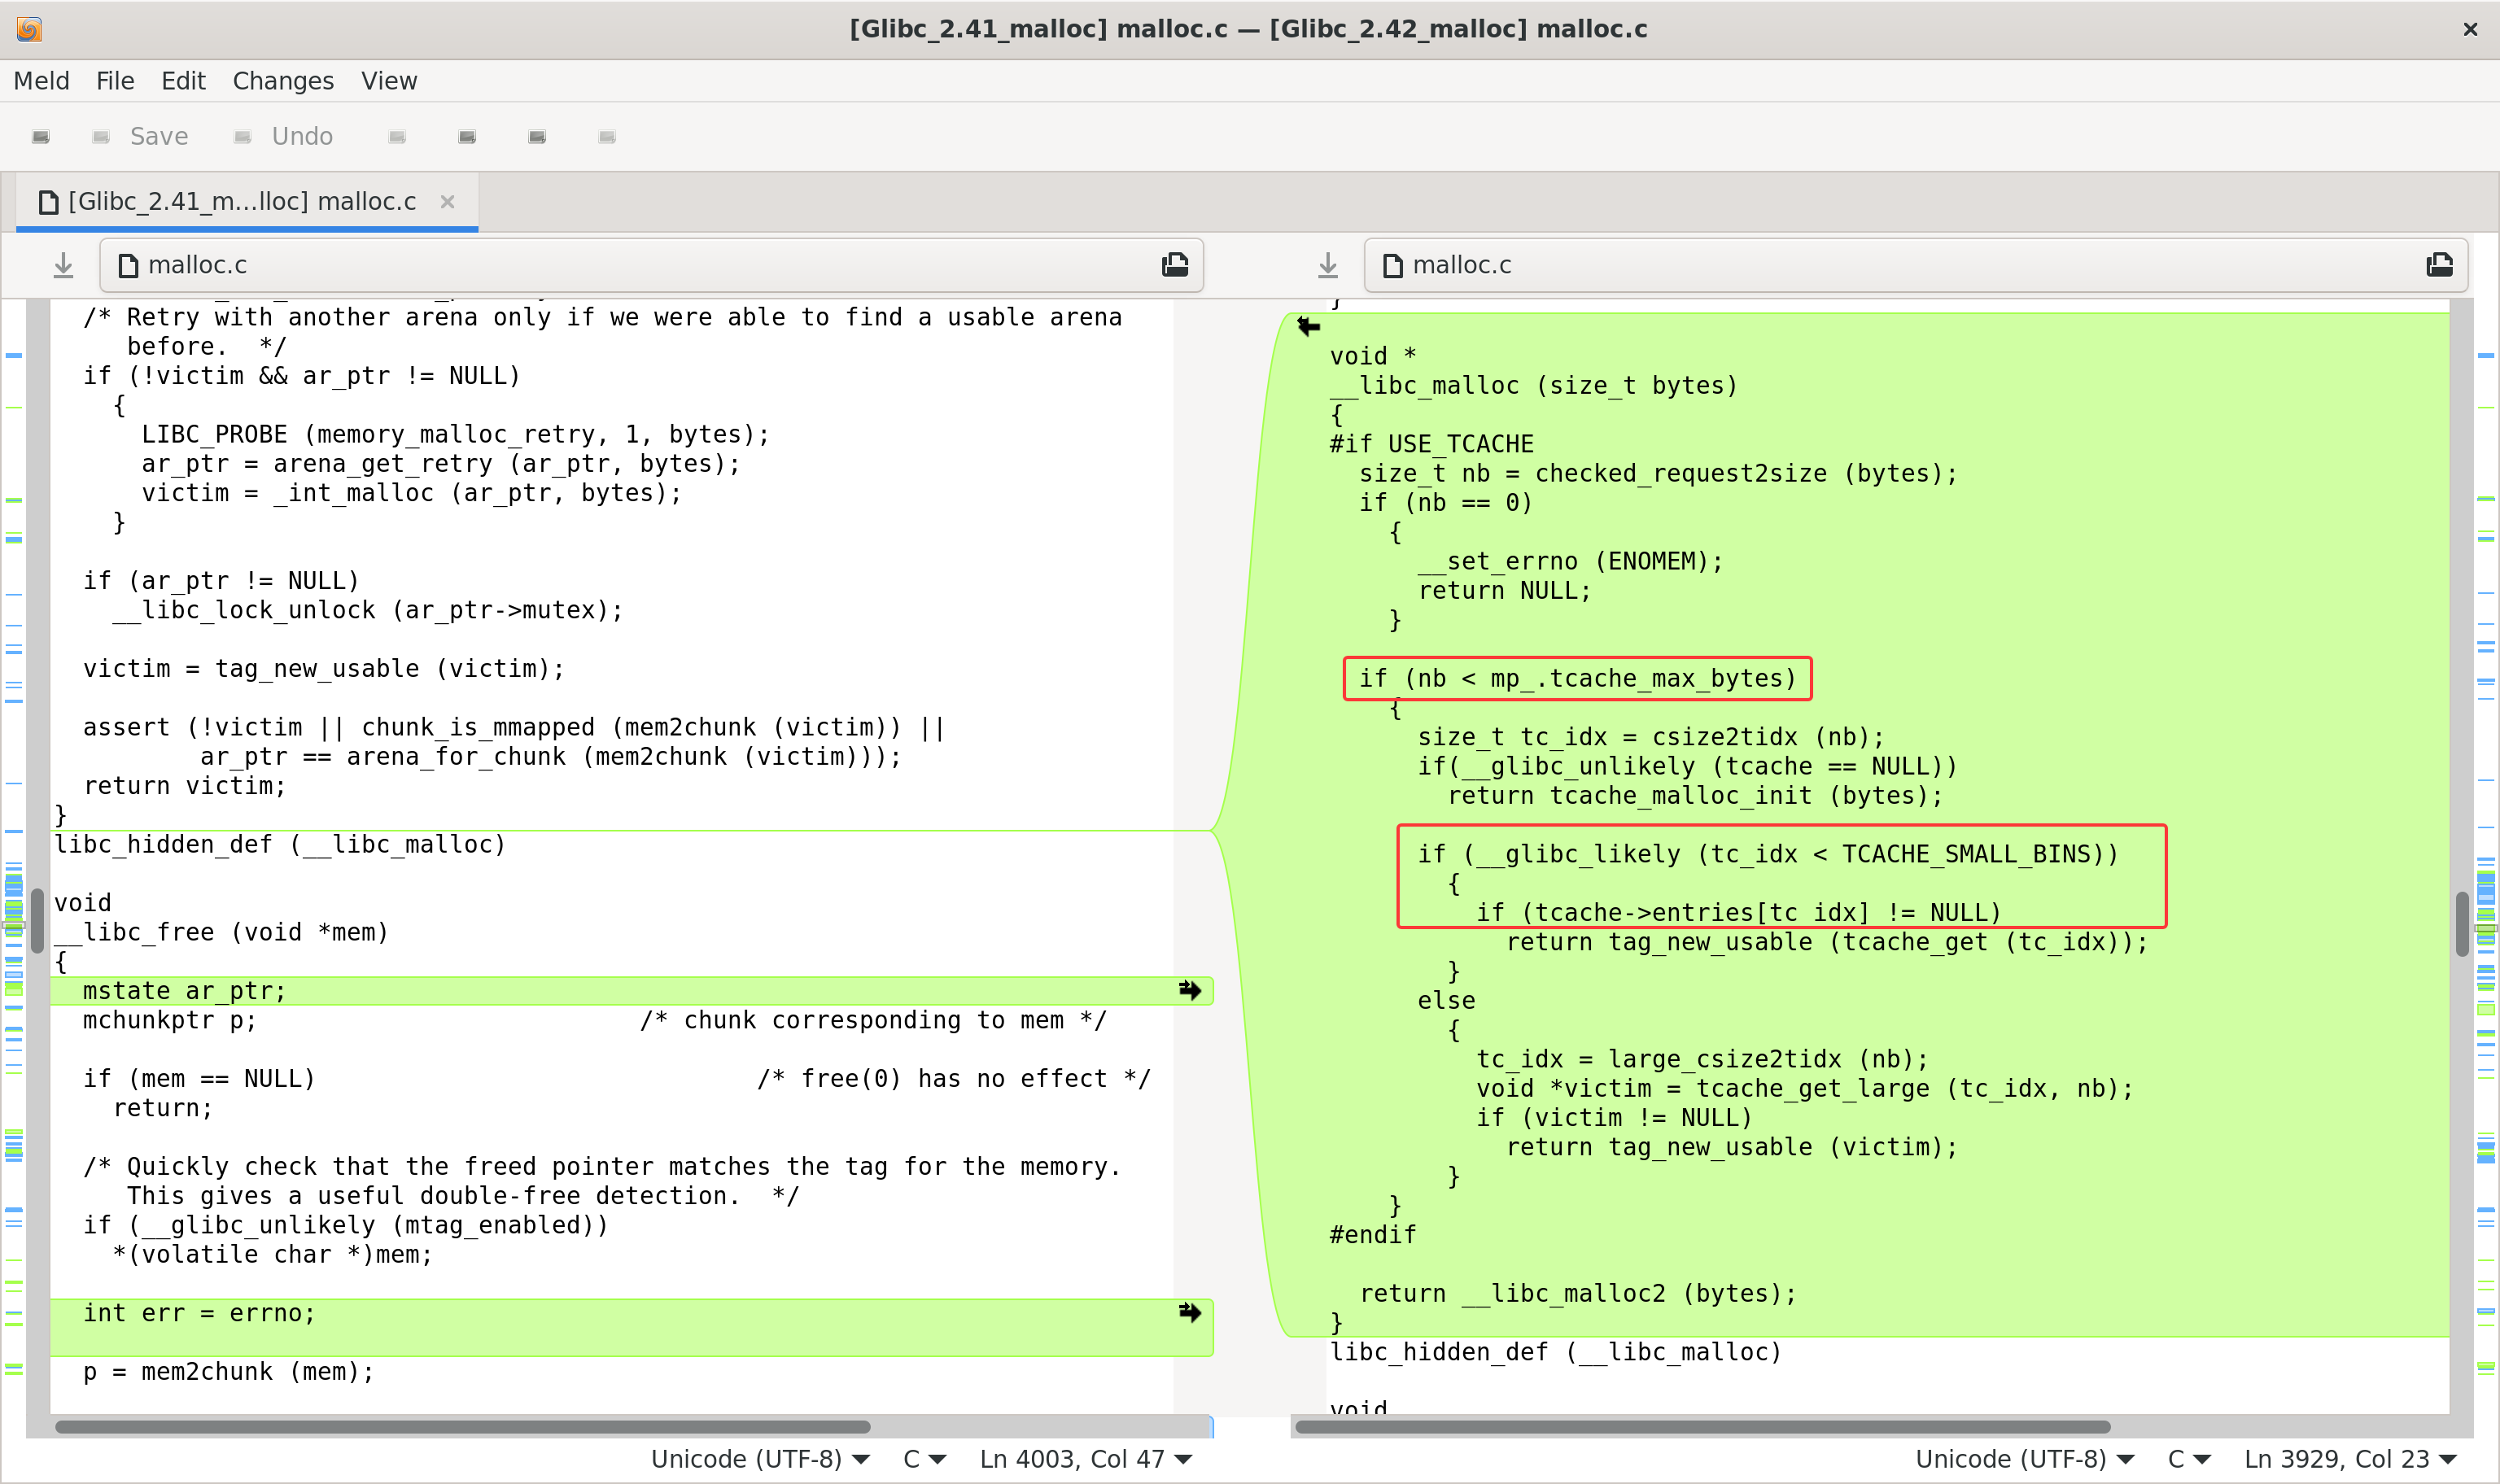The width and height of the screenshot is (2500, 1484).
Task: Expand left pane Ln 4003, Col 47 dropdown
Action: pyautogui.click(x=1086, y=1459)
